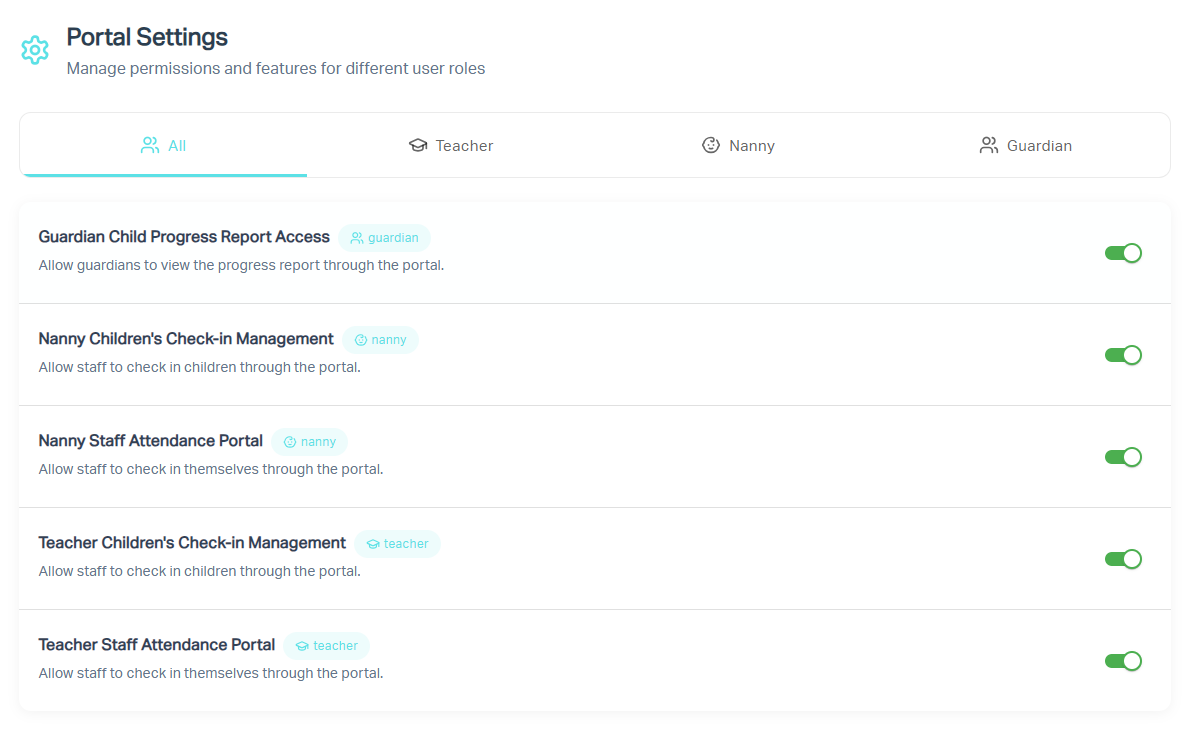Click the graduation cap icon in Teacher tab
Screen dimensions: 1199x738
tap(418, 146)
